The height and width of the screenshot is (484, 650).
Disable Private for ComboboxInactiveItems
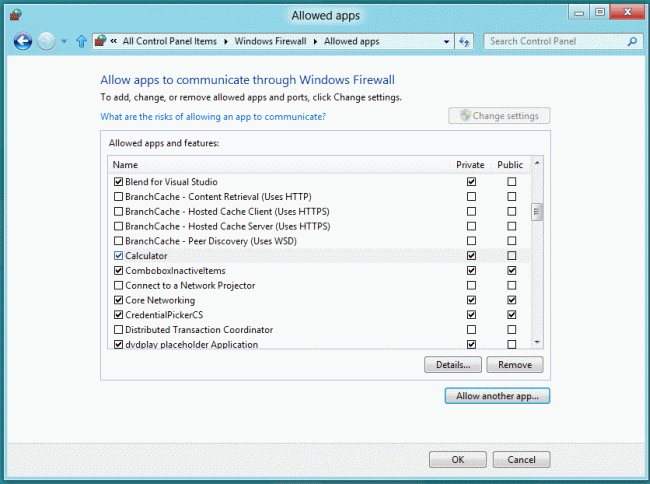pyautogui.click(x=471, y=271)
